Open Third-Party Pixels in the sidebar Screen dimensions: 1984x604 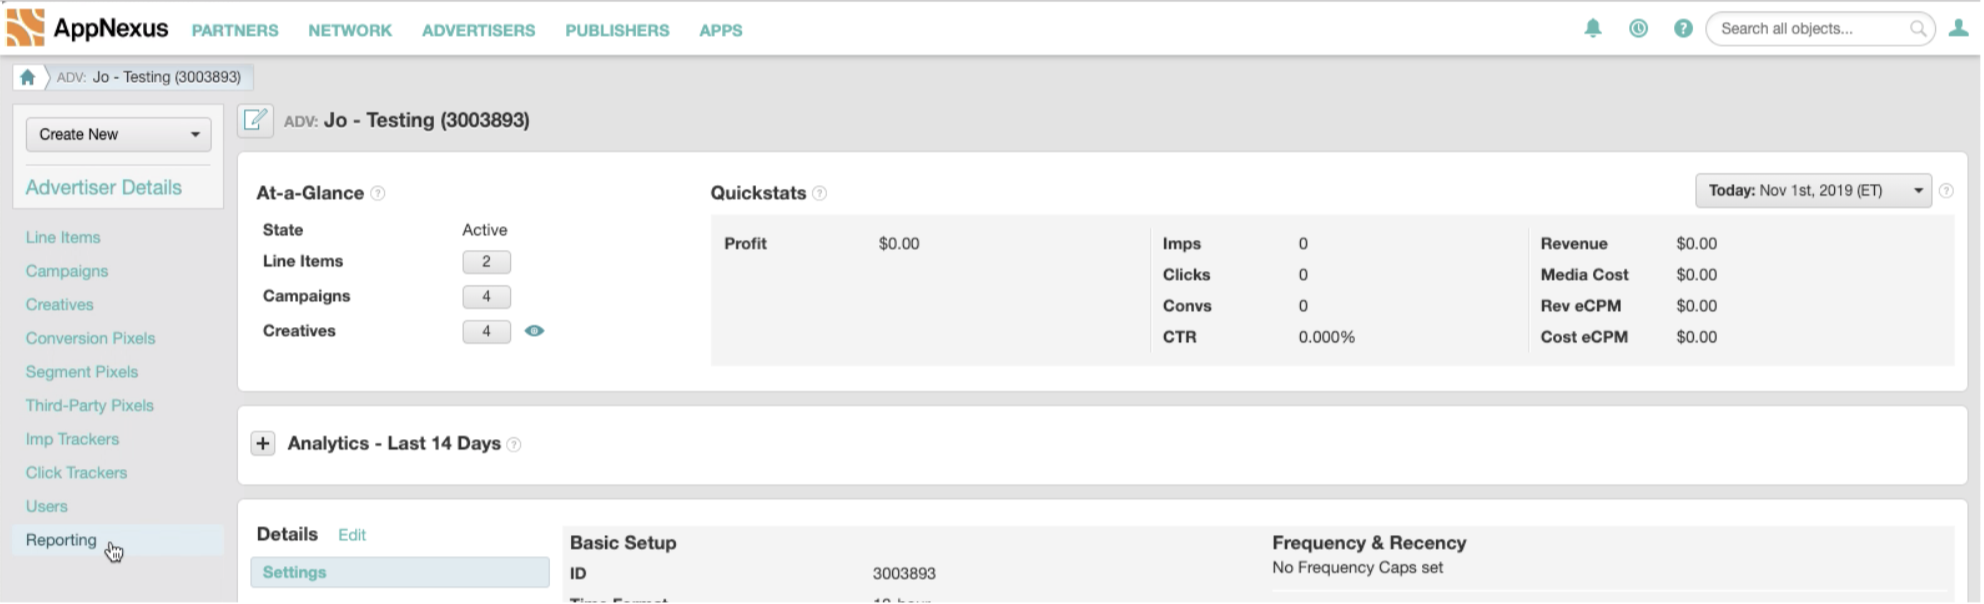[90, 406]
